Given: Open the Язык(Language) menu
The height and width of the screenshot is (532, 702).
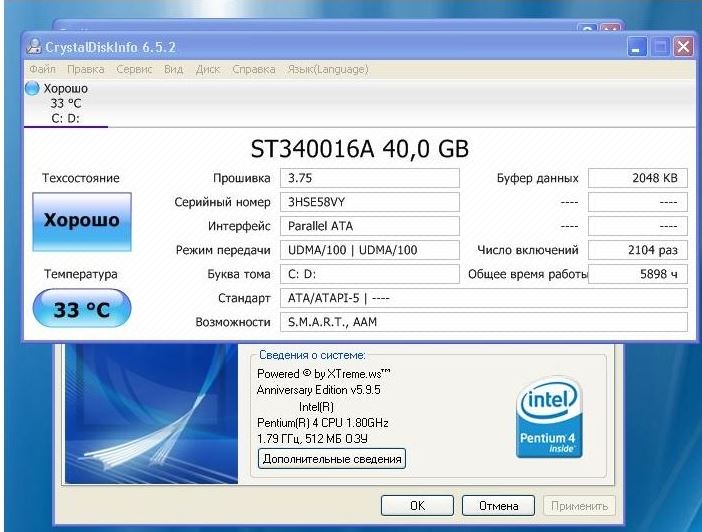Looking at the screenshot, I should point(328,69).
